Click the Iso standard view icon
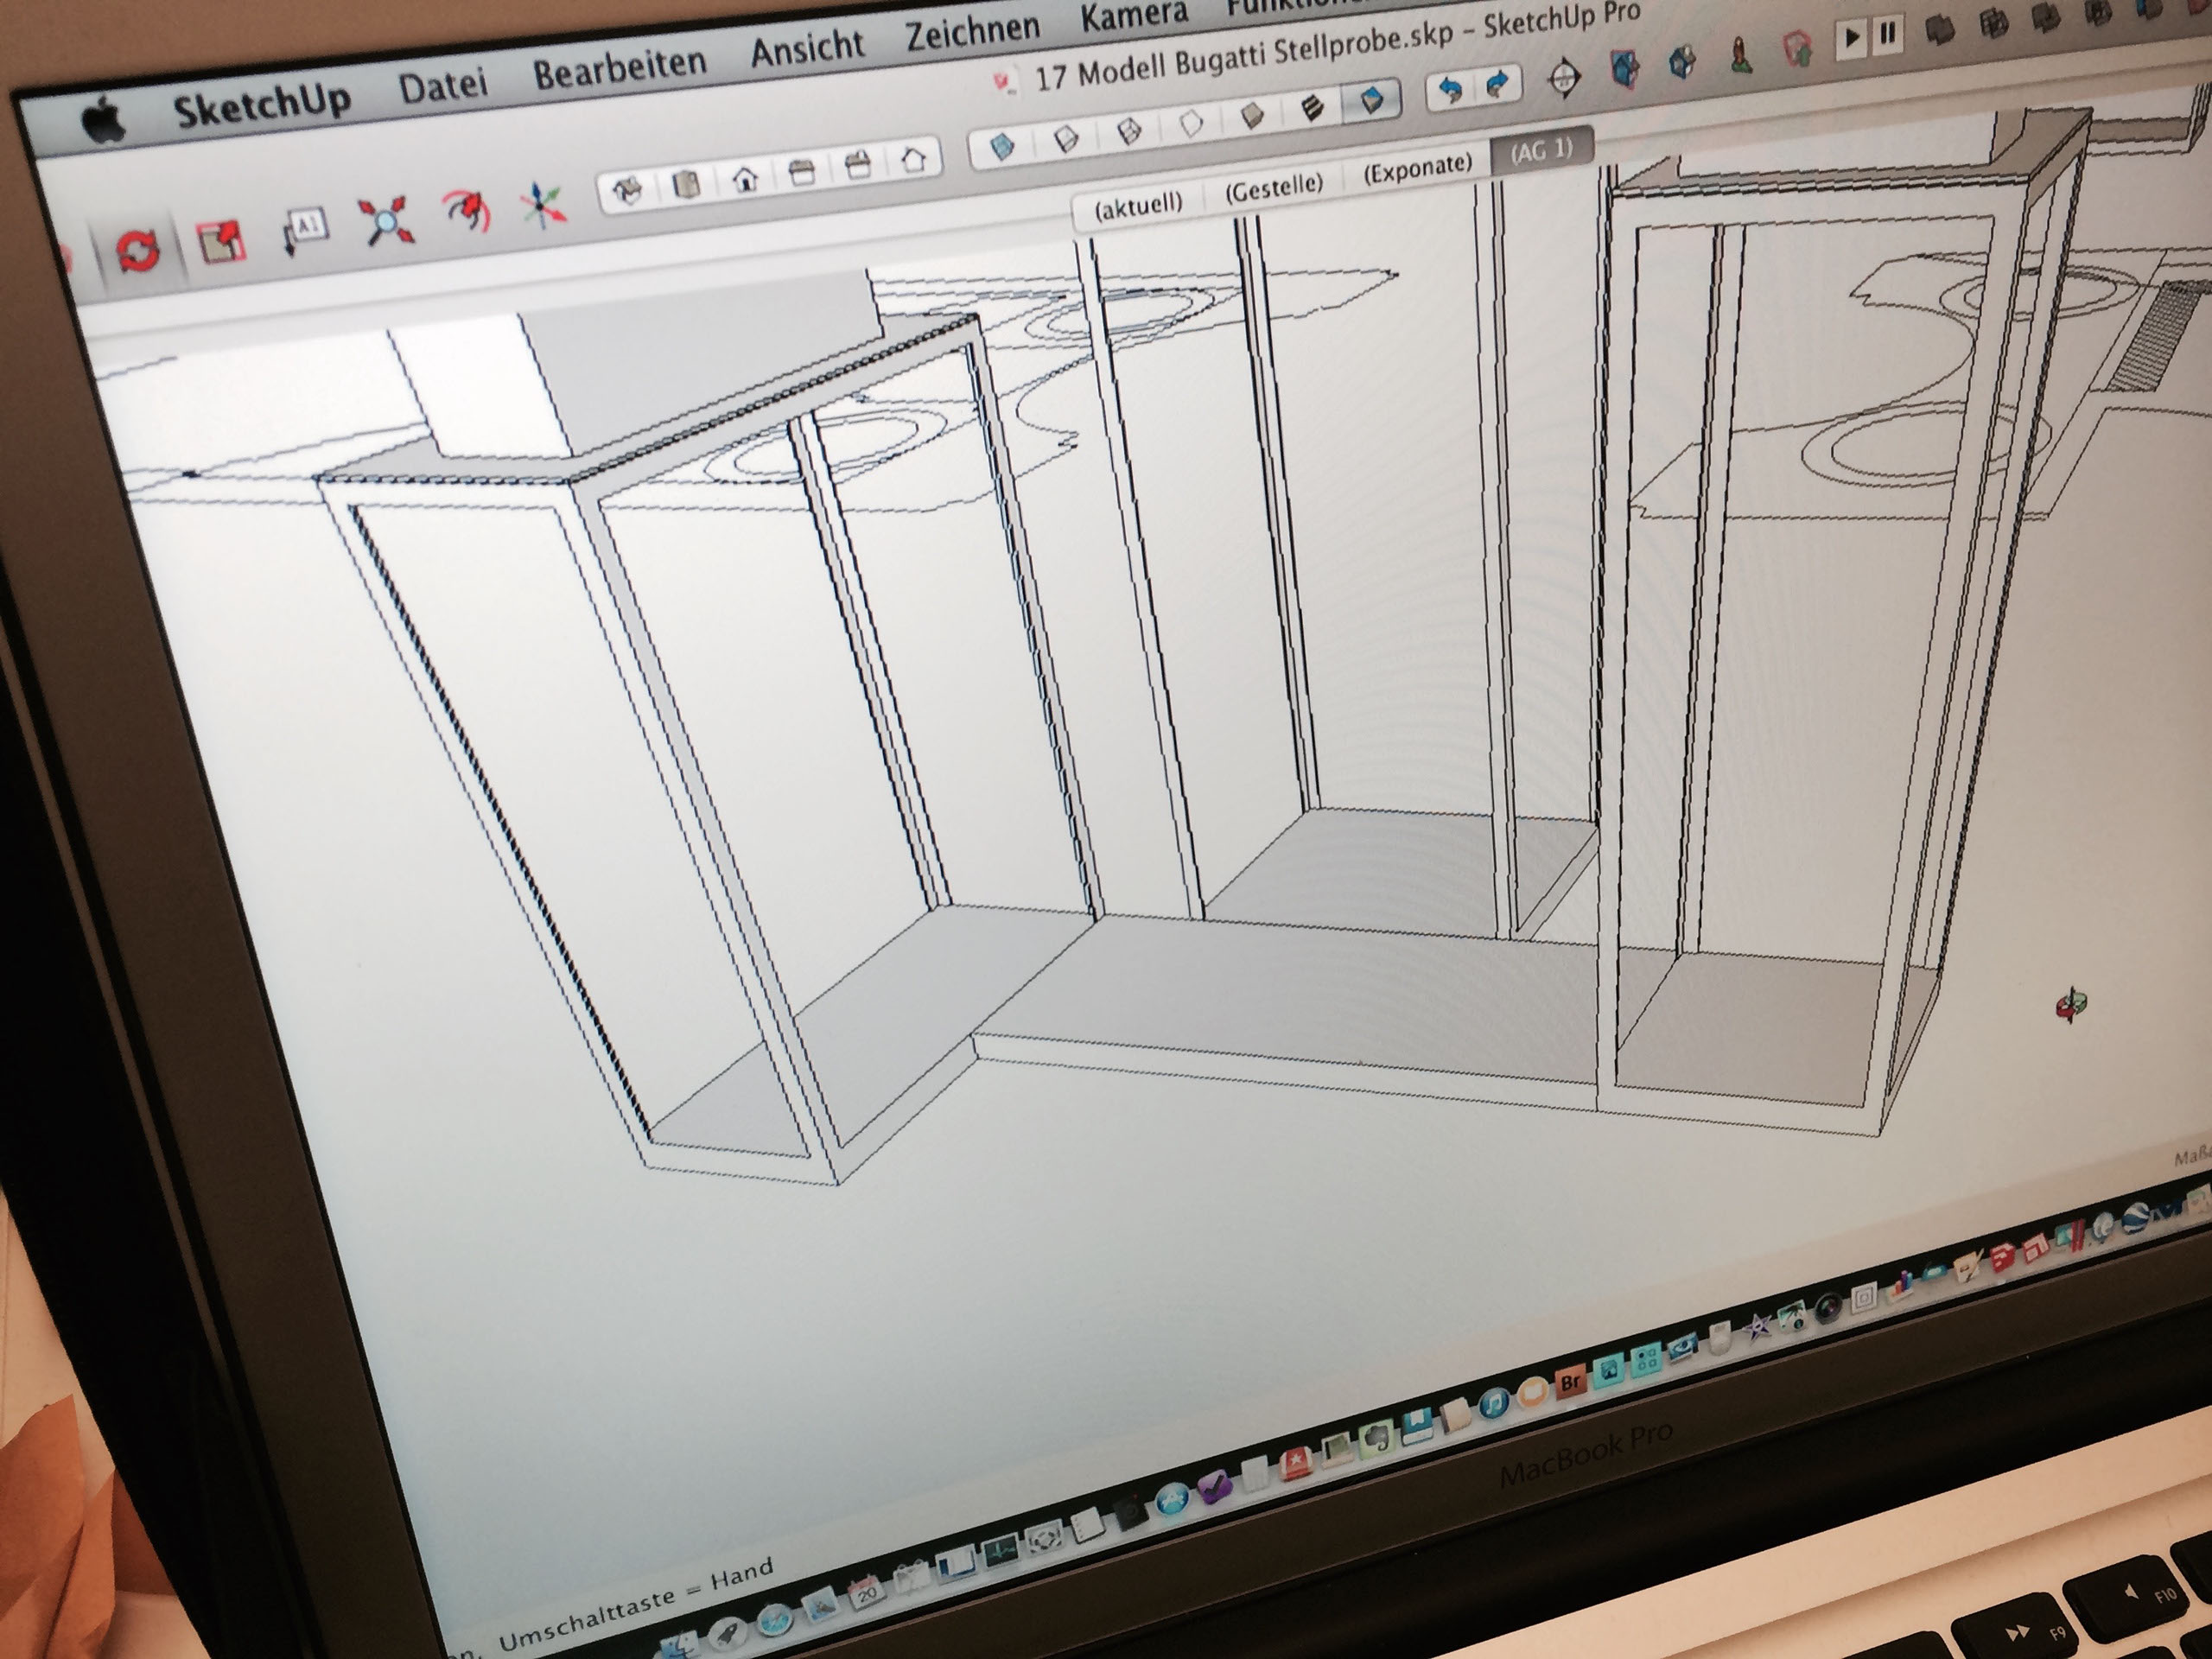2212x1659 pixels. (628, 190)
